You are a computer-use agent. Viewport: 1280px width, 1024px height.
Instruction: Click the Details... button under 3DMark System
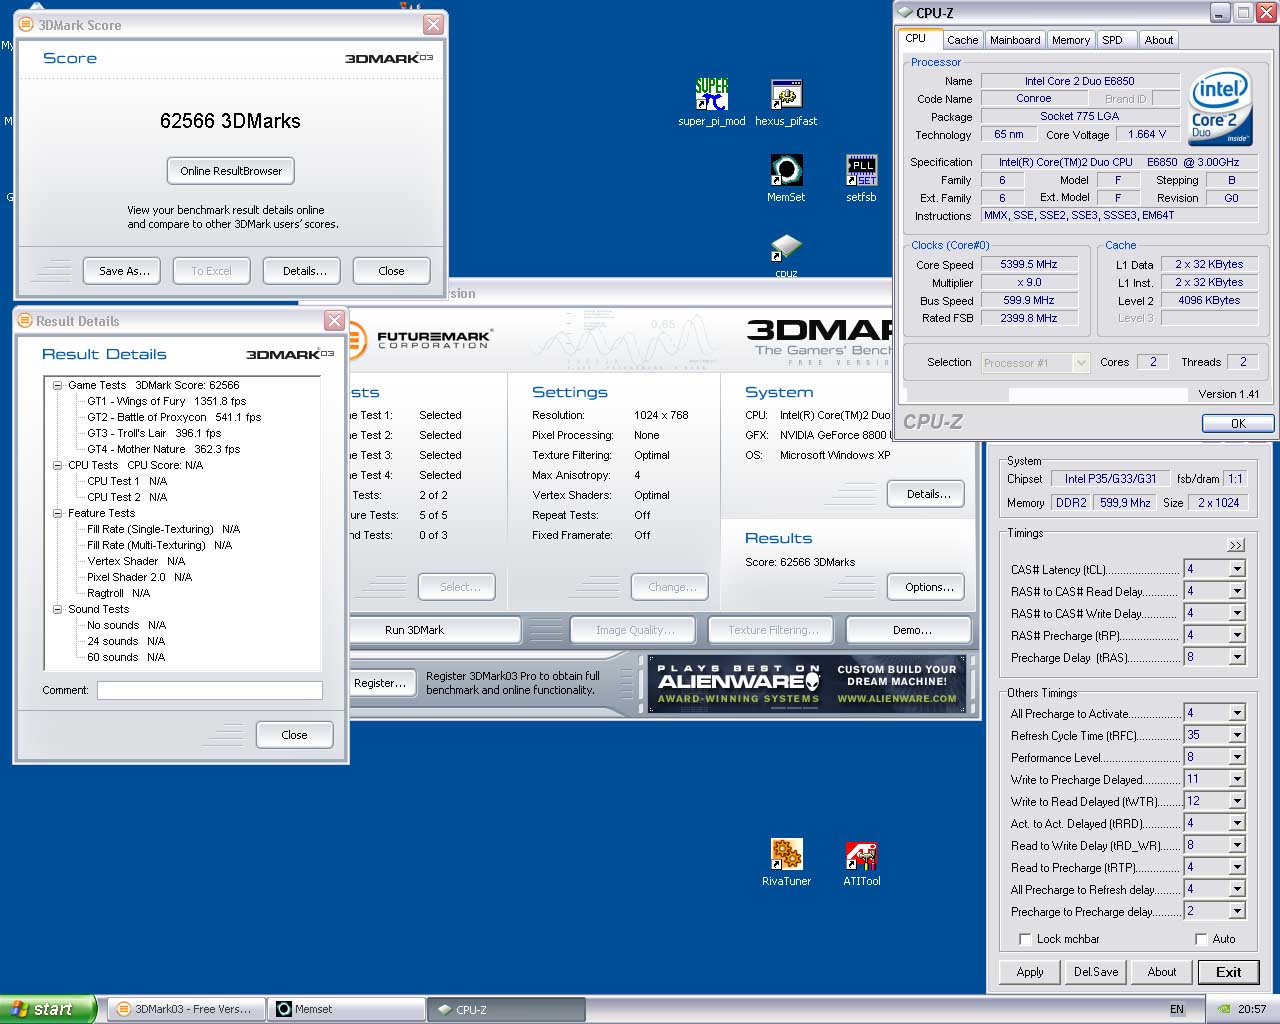pyautogui.click(x=926, y=494)
